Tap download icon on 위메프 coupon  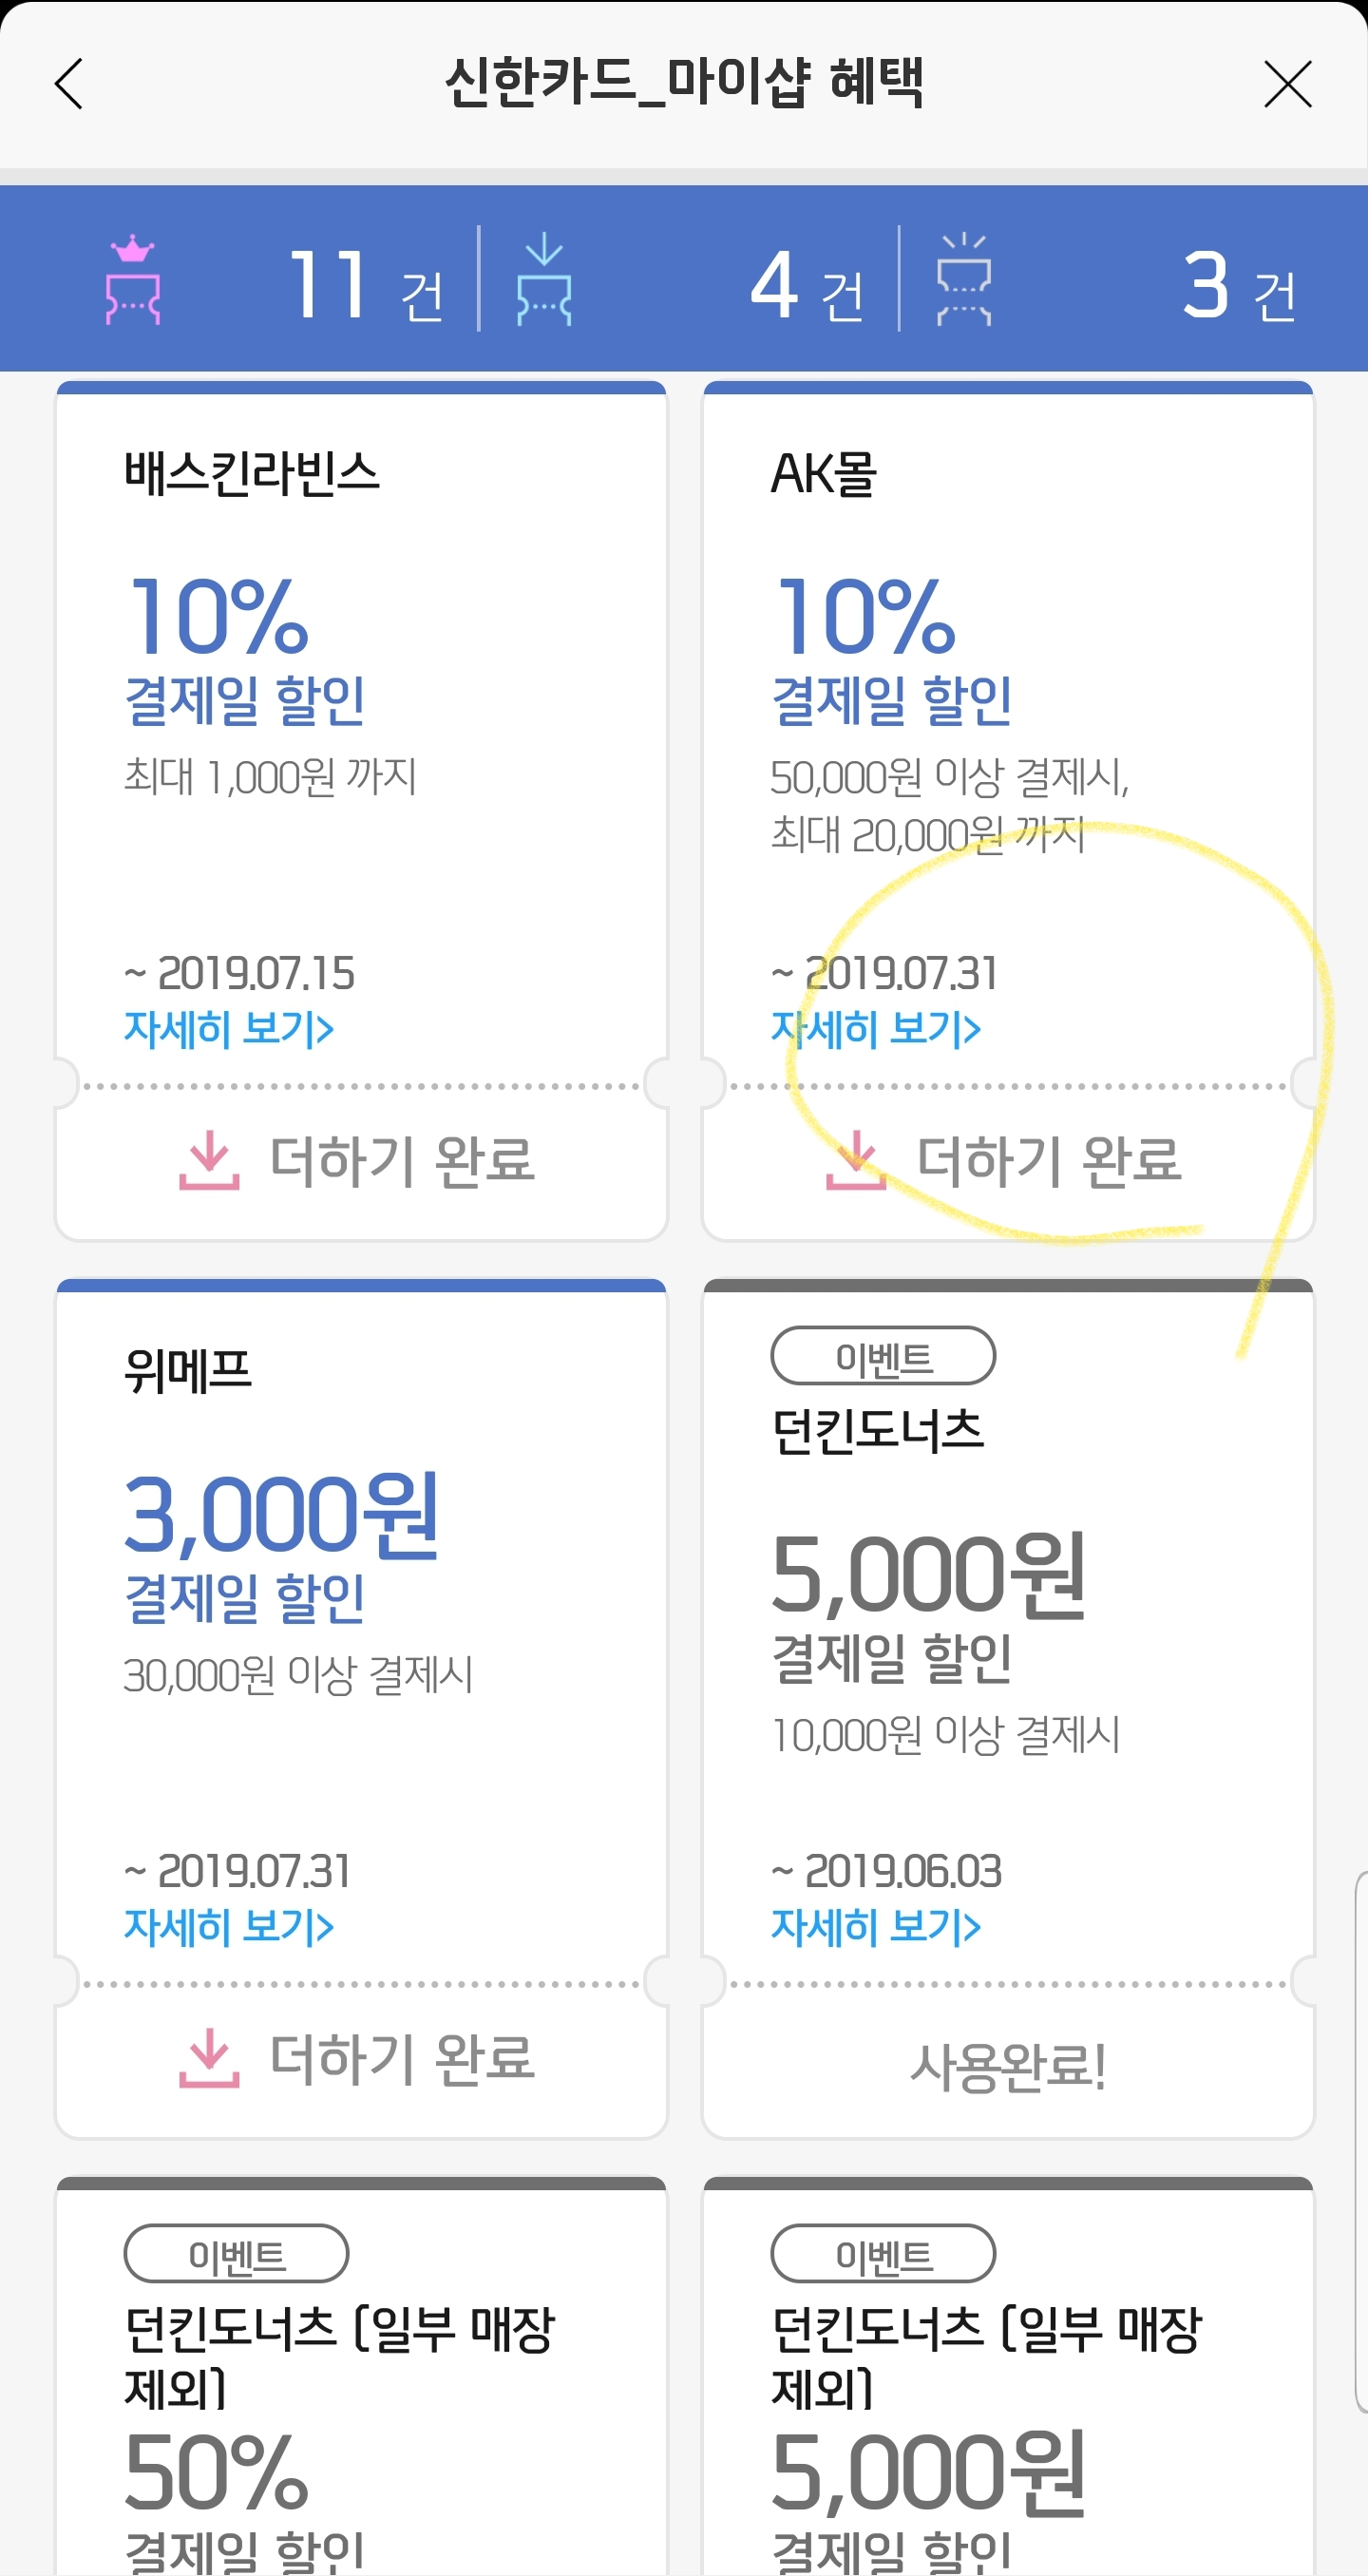[x=209, y=2058]
